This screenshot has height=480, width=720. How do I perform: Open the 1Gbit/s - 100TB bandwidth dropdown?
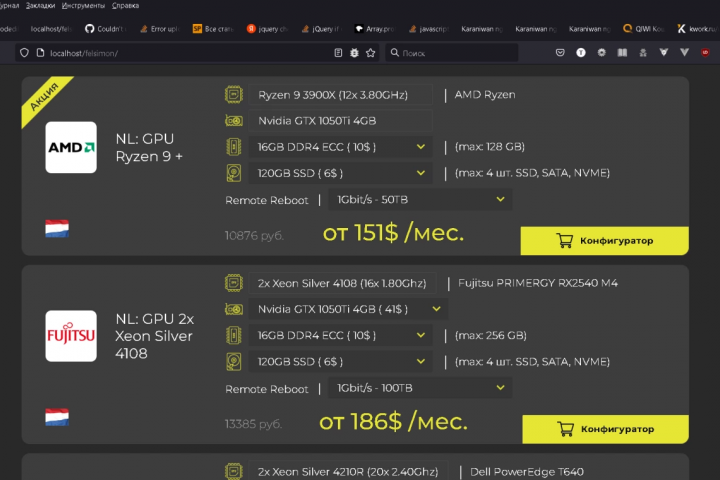point(420,388)
